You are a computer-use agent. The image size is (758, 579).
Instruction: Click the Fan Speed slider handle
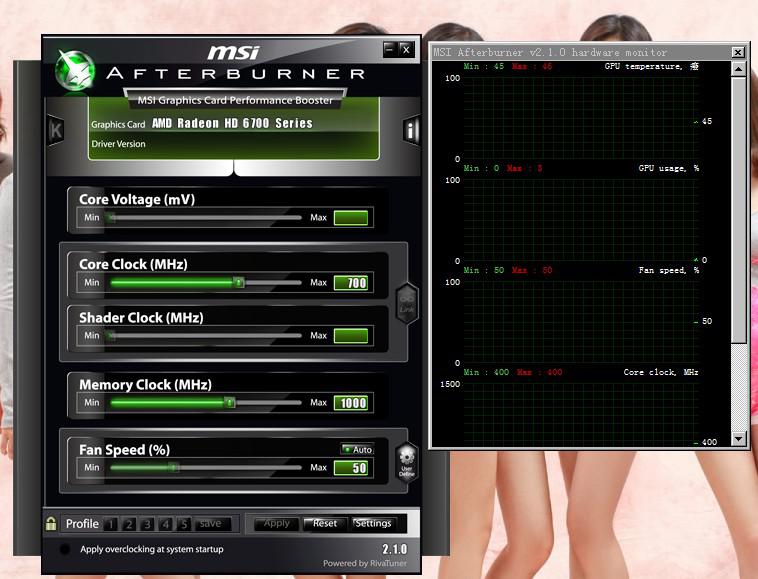174,467
